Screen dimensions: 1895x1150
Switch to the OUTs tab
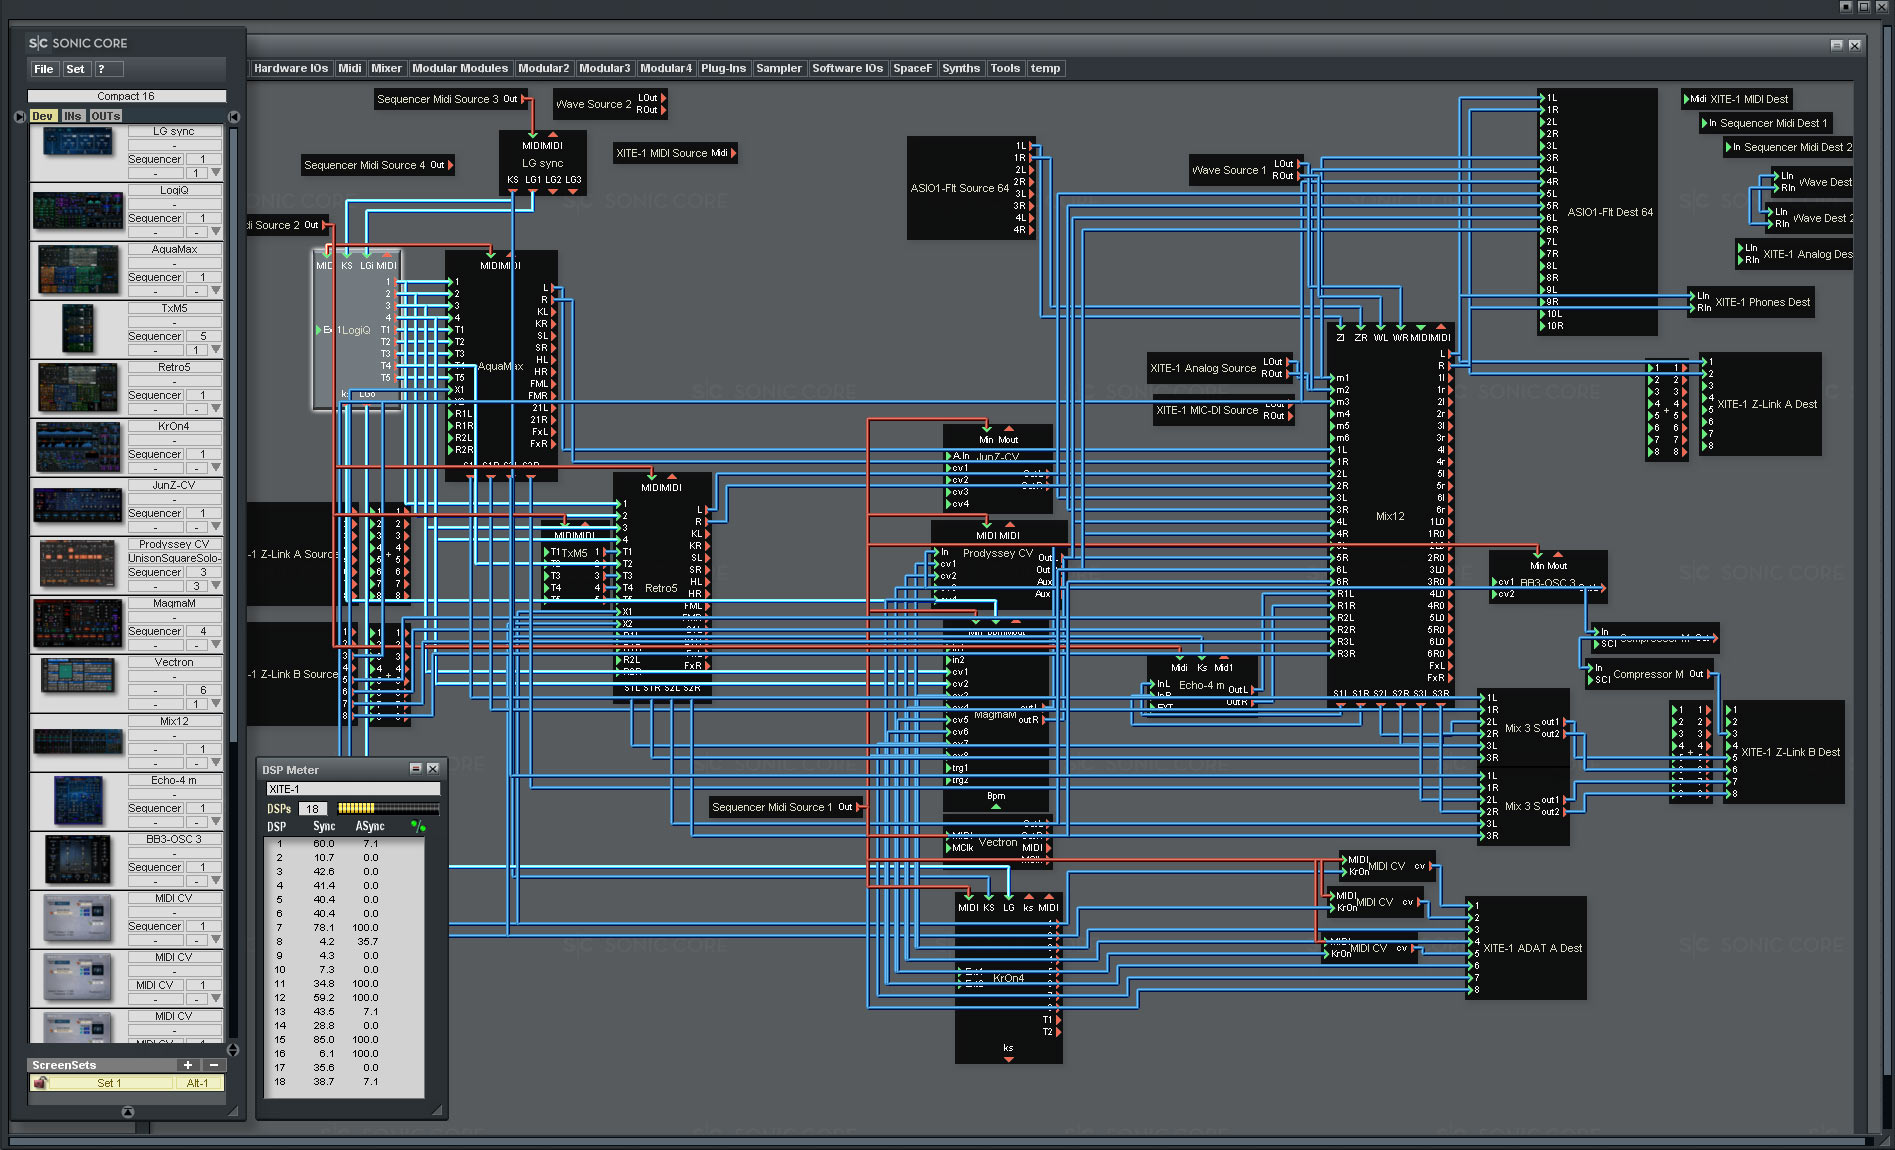pos(105,116)
